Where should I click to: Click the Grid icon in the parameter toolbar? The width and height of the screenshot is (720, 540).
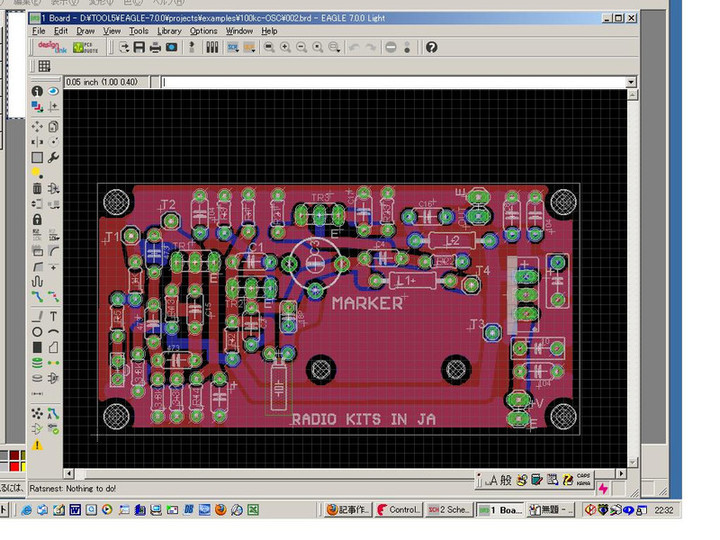tap(44, 66)
